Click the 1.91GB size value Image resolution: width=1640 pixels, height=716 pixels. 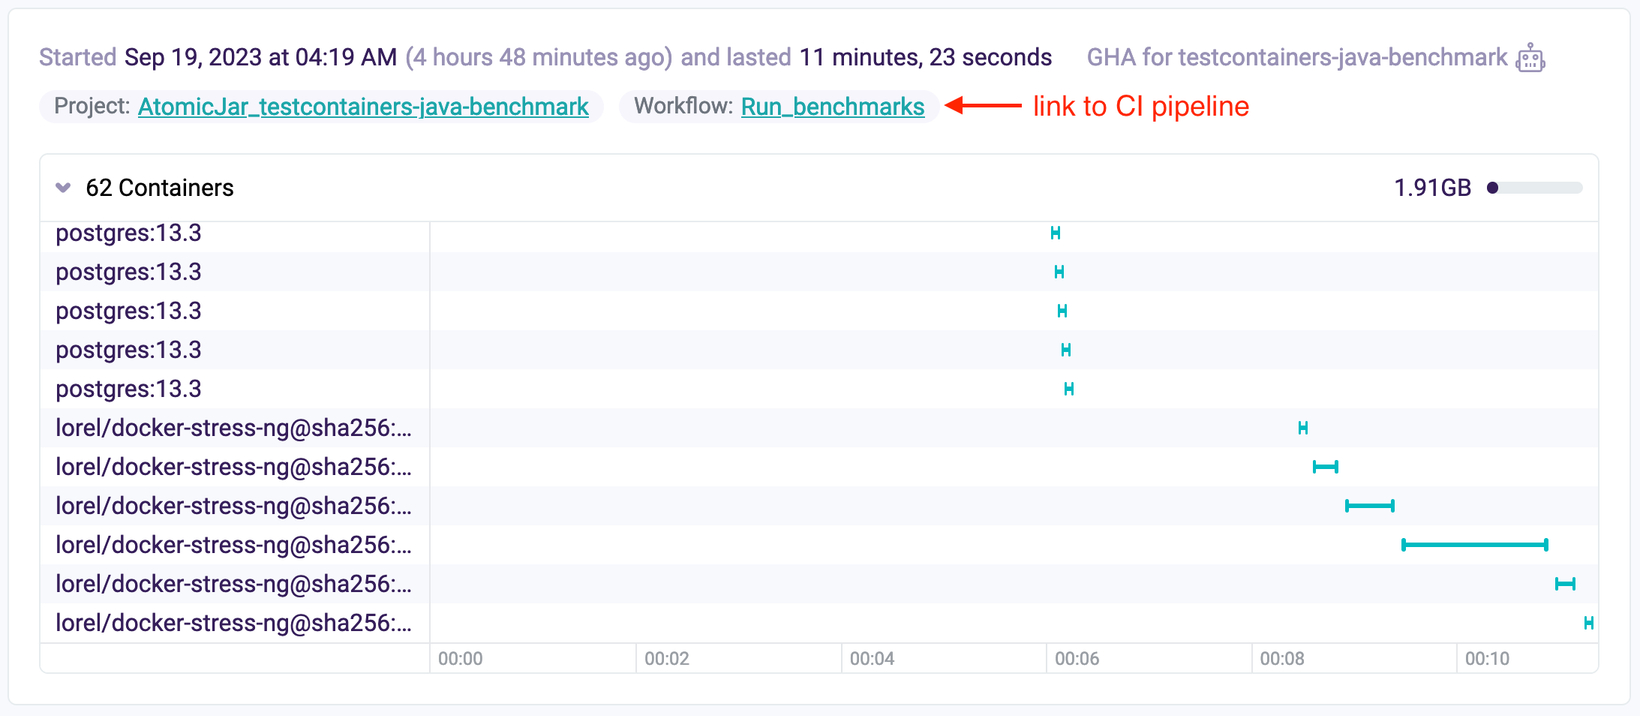pyautogui.click(x=1432, y=188)
